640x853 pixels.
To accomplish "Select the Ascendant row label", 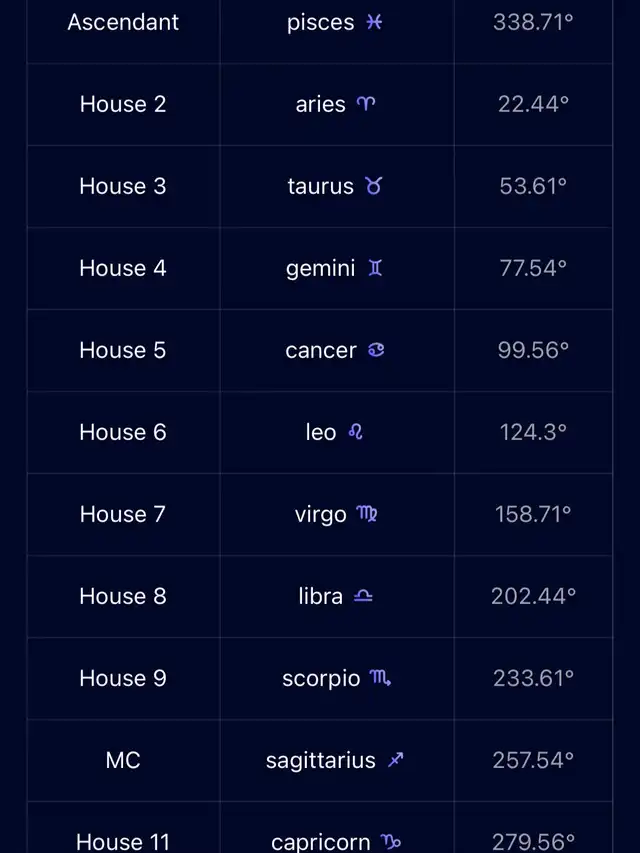I will pos(123,22).
